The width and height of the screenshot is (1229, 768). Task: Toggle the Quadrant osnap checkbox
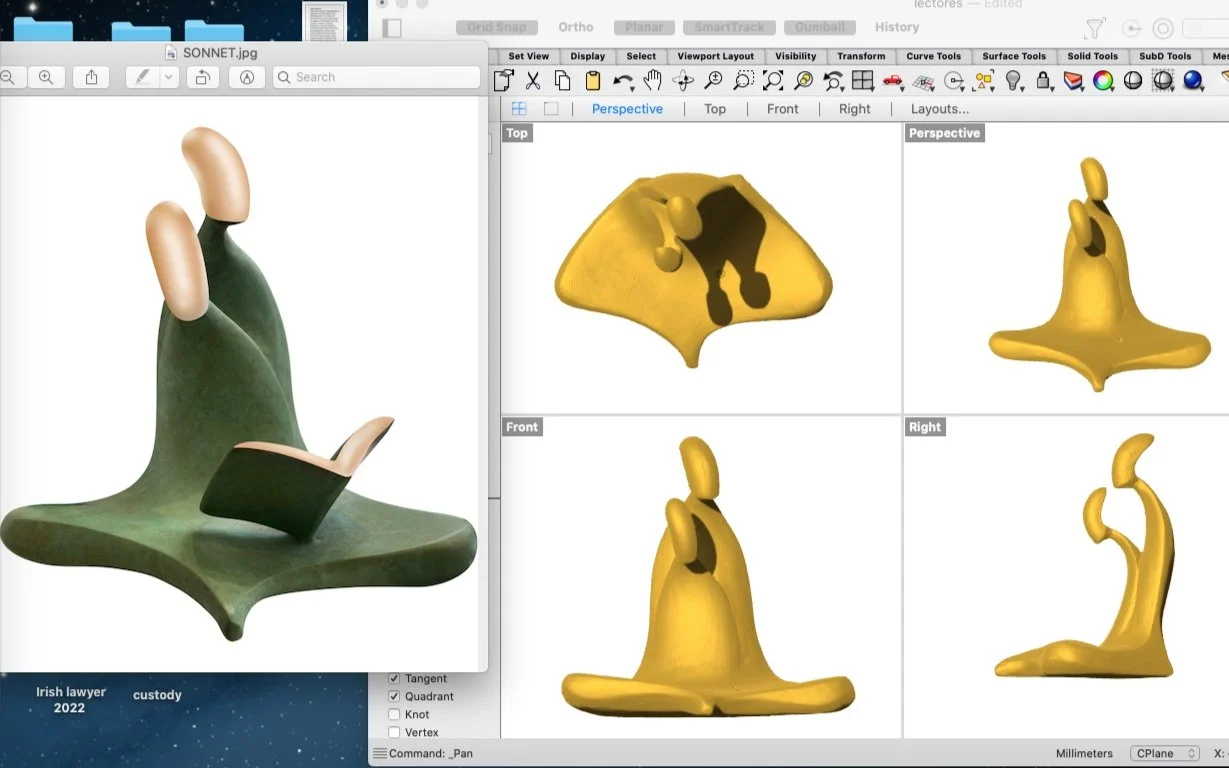tap(394, 697)
